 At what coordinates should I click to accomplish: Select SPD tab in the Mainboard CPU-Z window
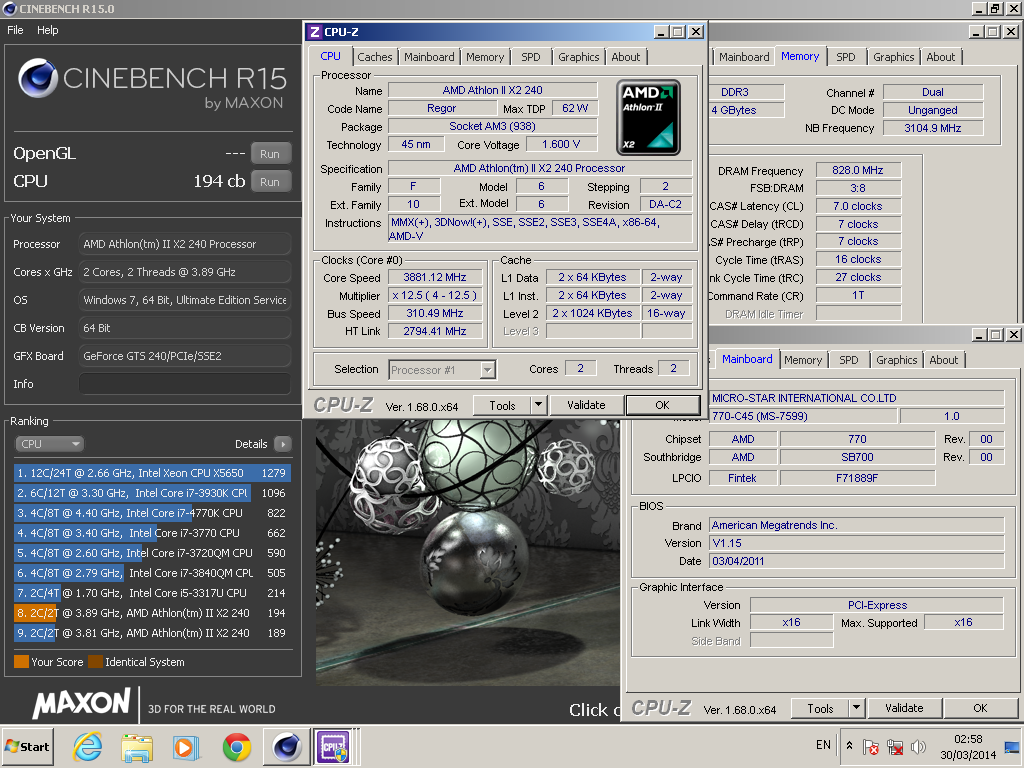[848, 360]
